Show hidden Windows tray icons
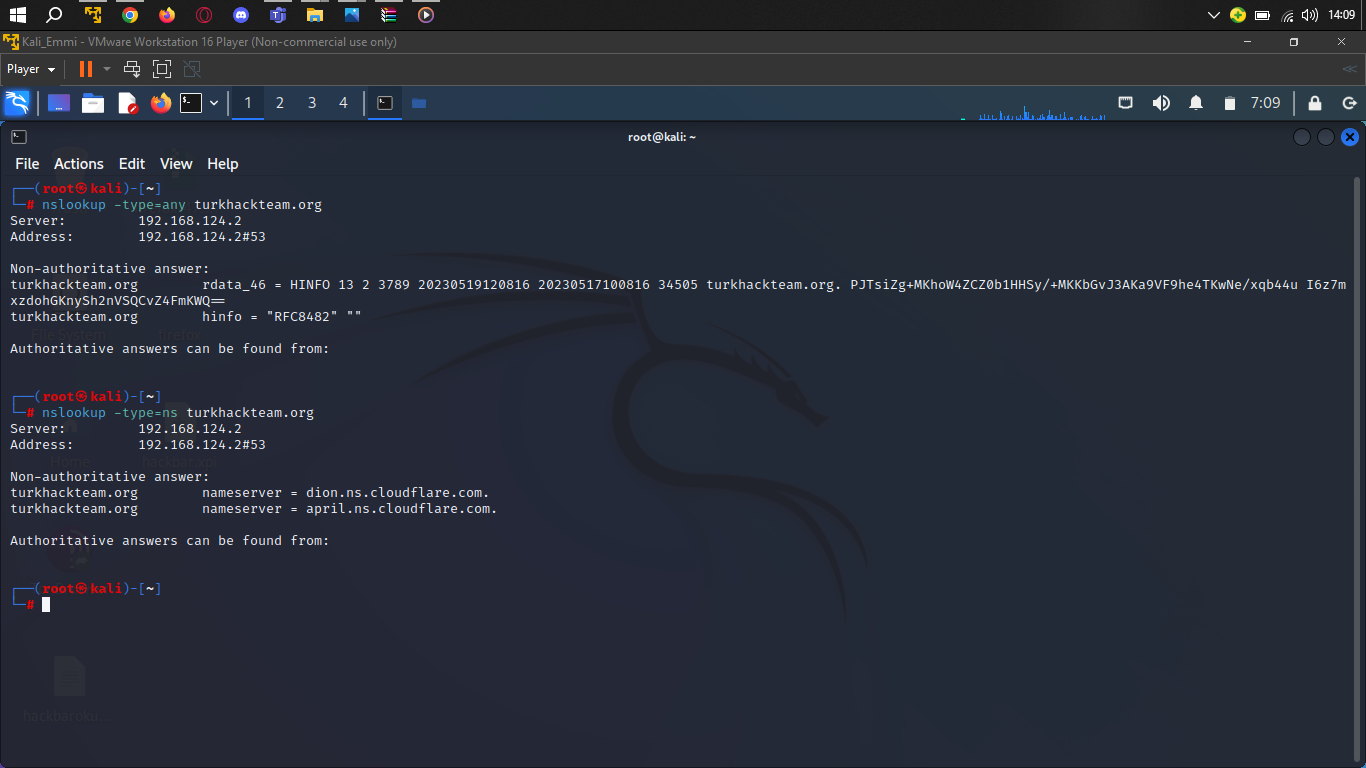This screenshot has width=1366, height=768. 1214,15
